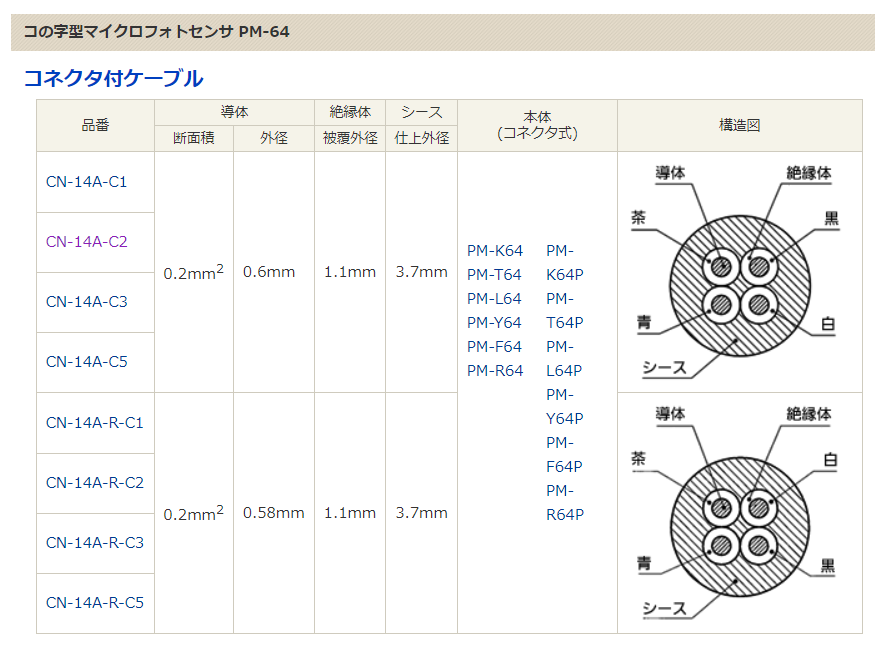Click the 本体 (コネクタ式) column header

pos(537,125)
